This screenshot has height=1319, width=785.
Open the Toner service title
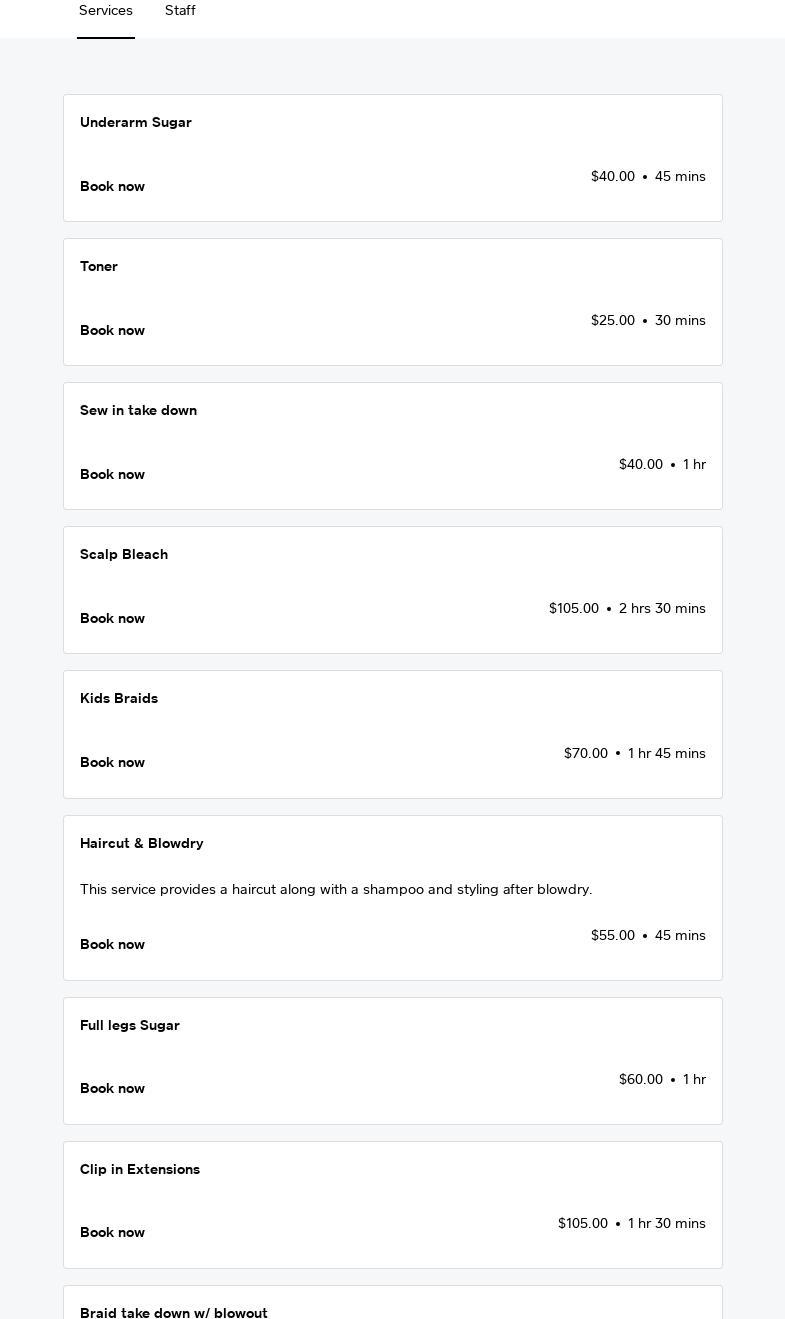(99, 267)
